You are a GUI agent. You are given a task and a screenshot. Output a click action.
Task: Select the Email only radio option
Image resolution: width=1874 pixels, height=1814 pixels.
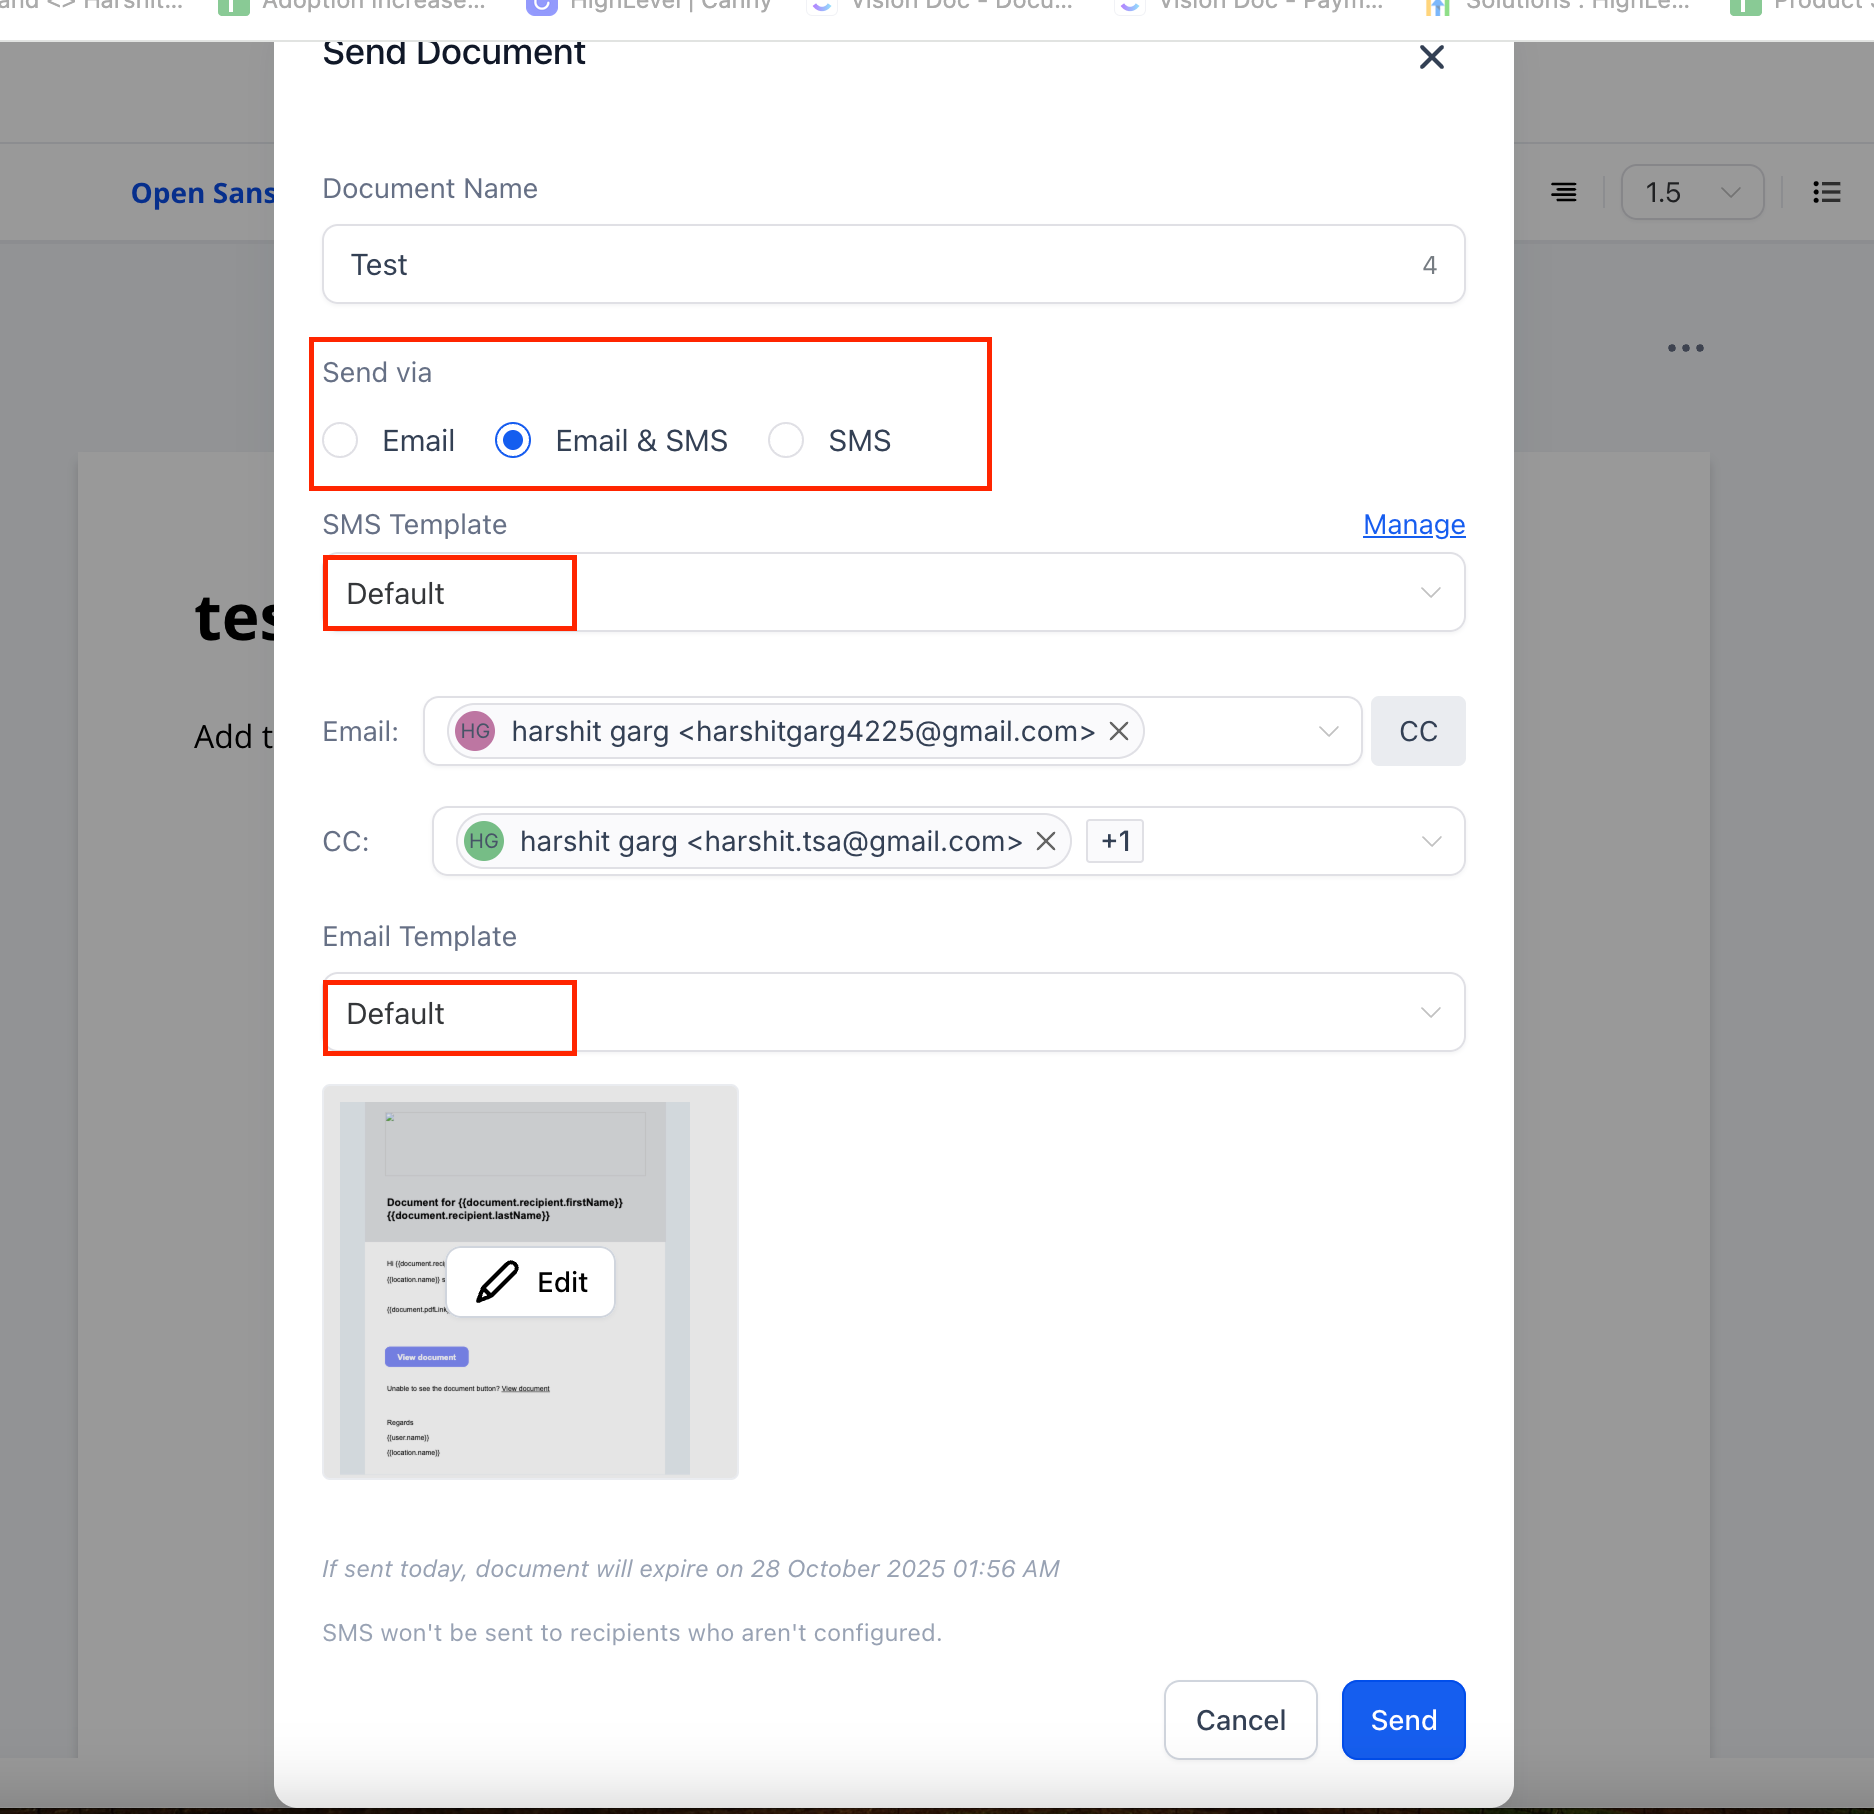pyautogui.click(x=341, y=440)
